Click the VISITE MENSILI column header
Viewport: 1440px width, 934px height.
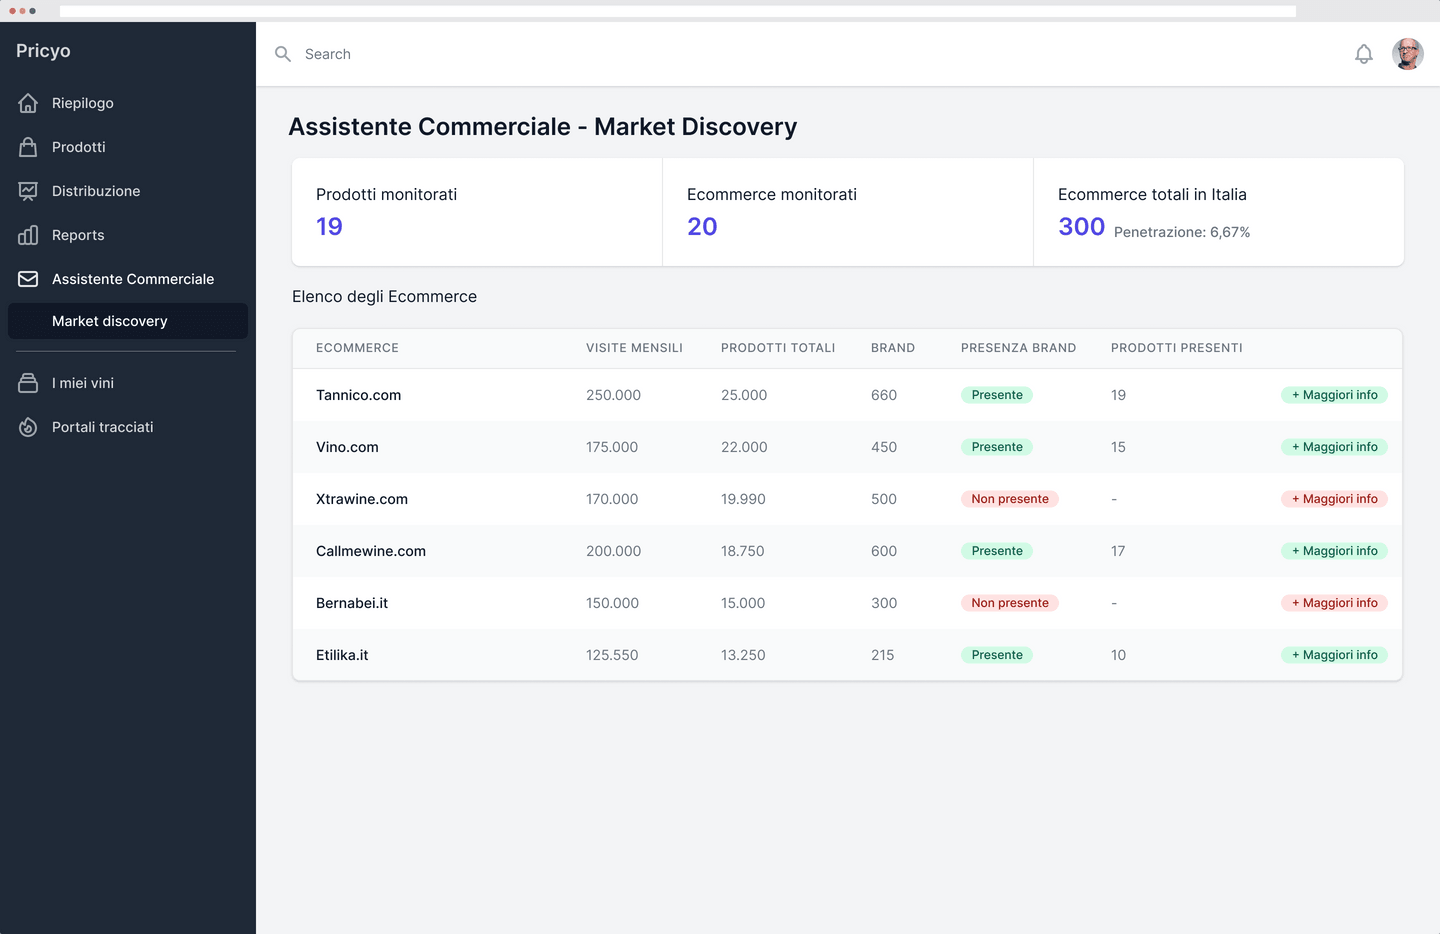tap(634, 348)
